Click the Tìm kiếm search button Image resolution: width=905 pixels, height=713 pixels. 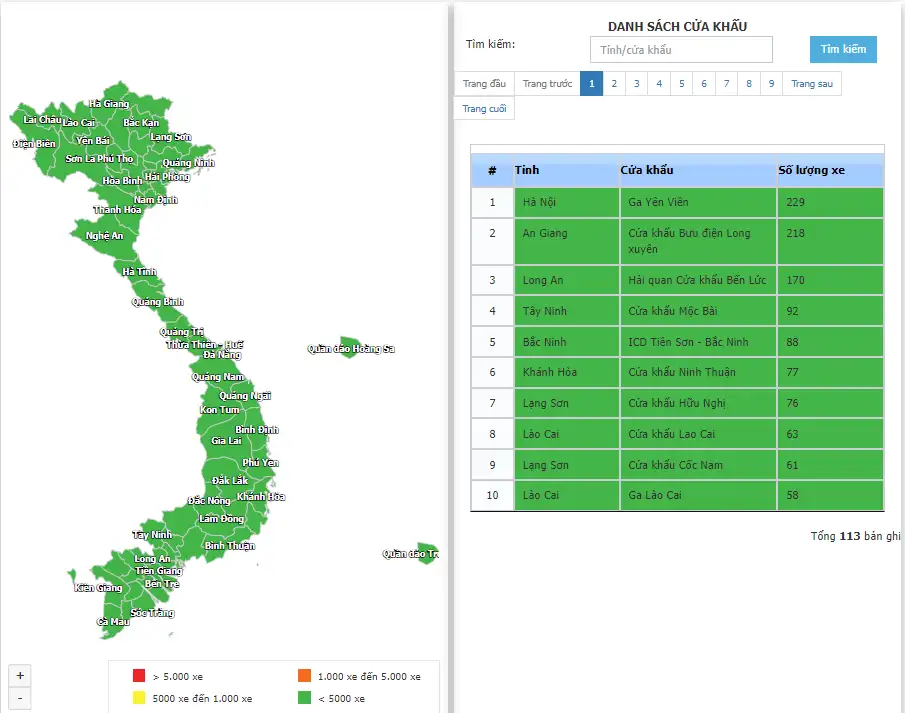point(843,50)
